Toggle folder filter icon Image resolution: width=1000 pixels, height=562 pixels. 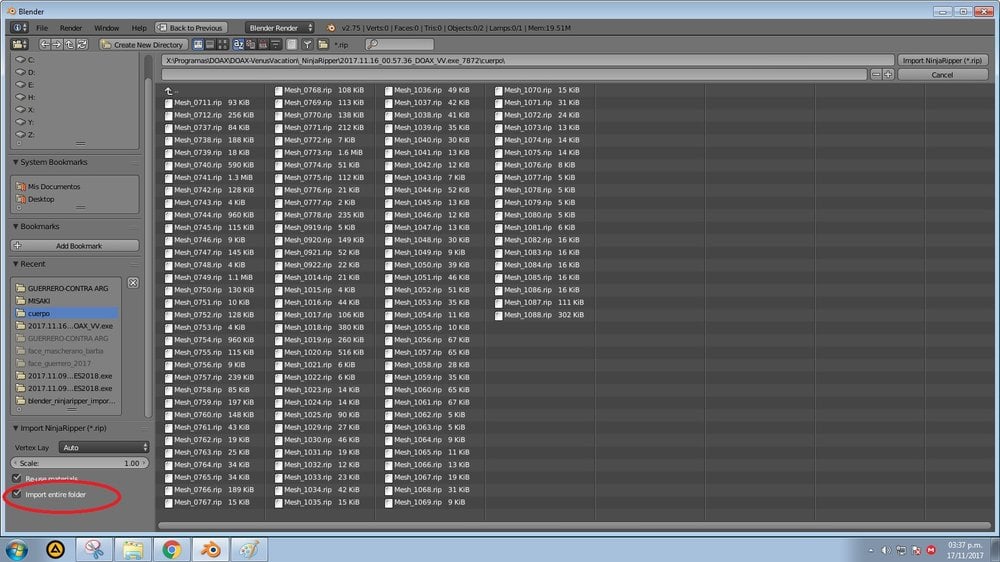pos(323,45)
